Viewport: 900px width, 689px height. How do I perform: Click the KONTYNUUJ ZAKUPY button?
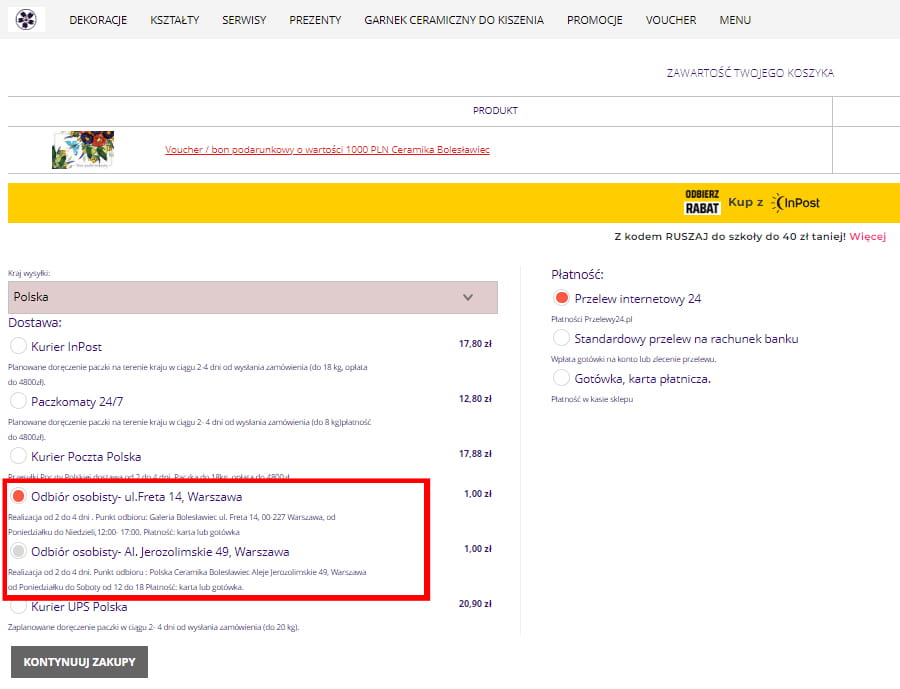79,662
